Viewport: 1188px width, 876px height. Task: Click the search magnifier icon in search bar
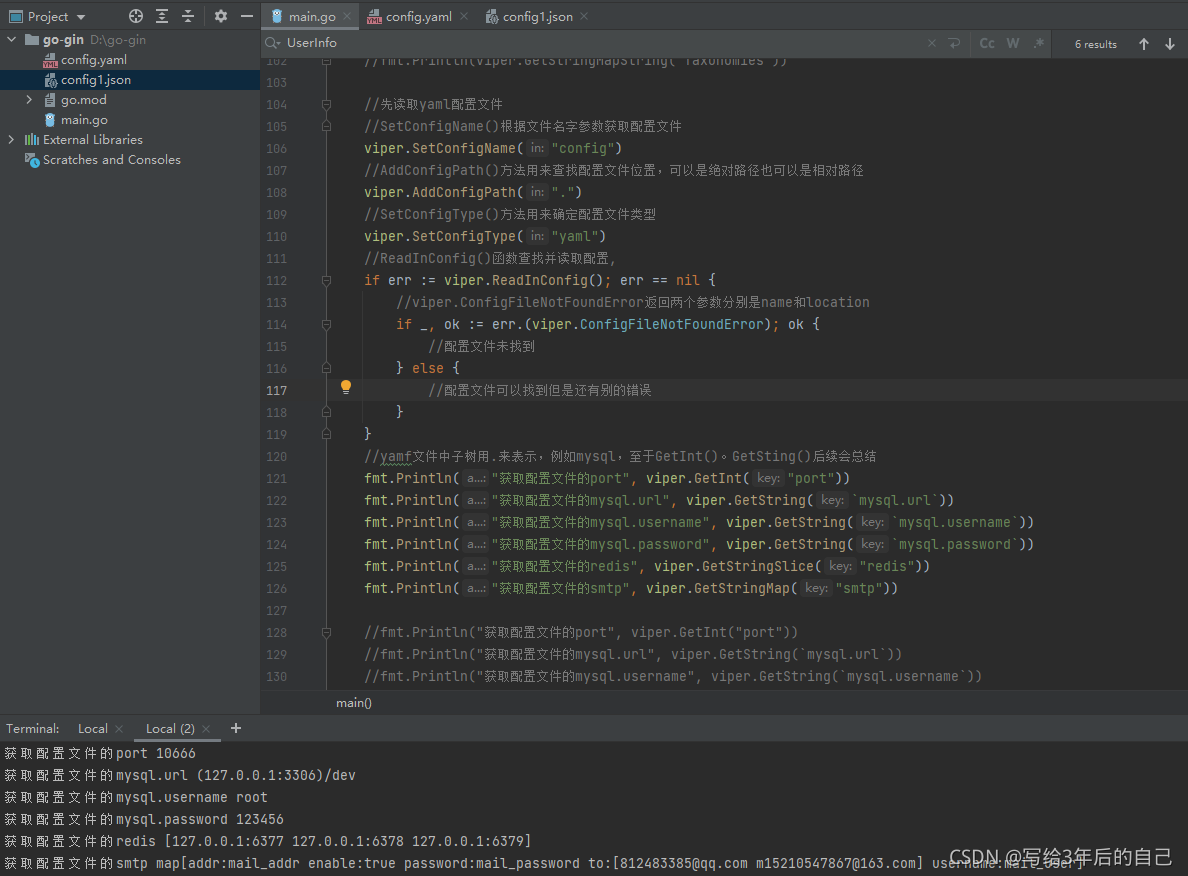pyautogui.click(x=270, y=43)
